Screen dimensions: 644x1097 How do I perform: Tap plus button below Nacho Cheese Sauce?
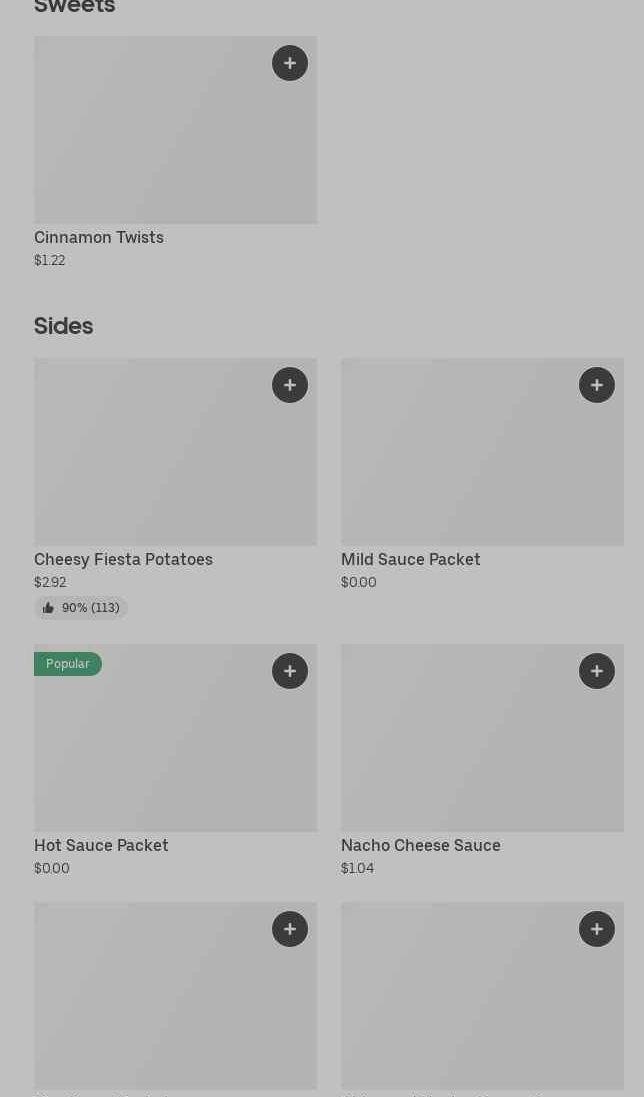tap(597, 929)
